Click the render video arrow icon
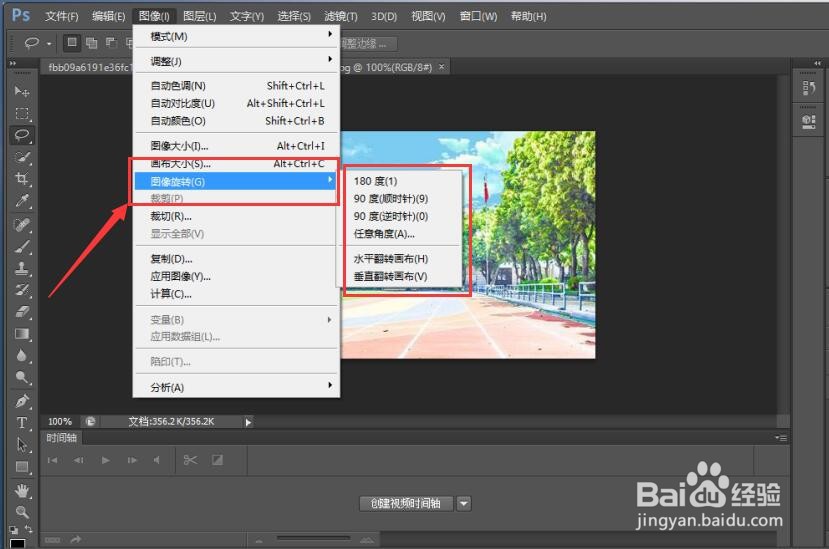The image size is (829, 549). coord(76,539)
